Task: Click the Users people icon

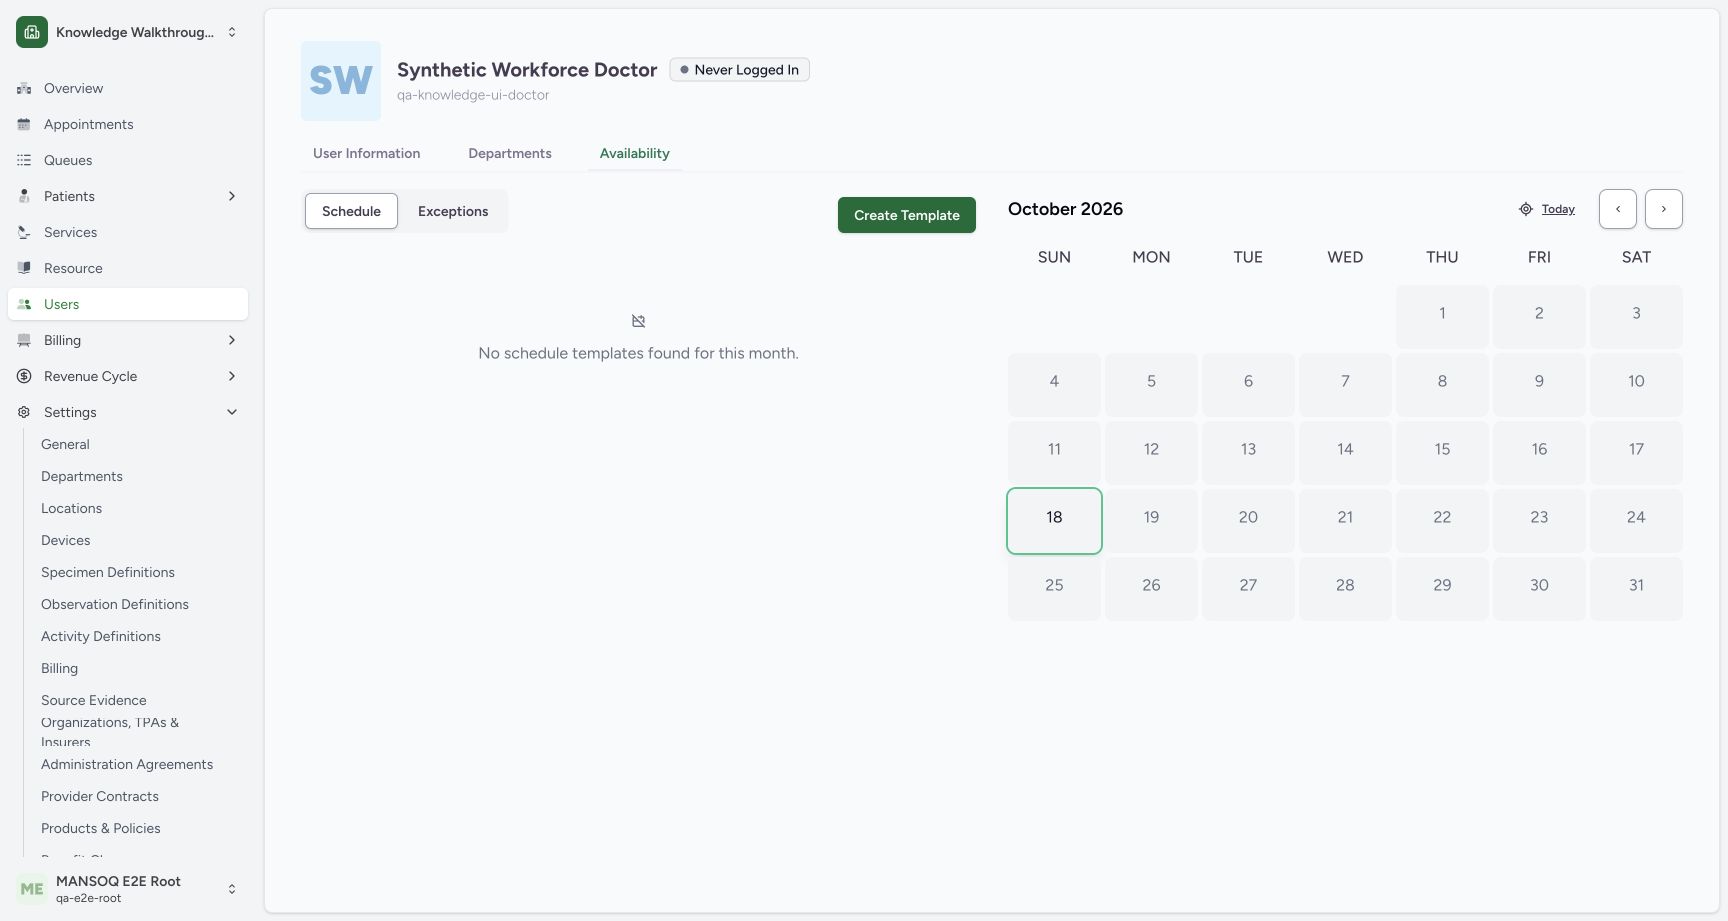Action: (24, 304)
